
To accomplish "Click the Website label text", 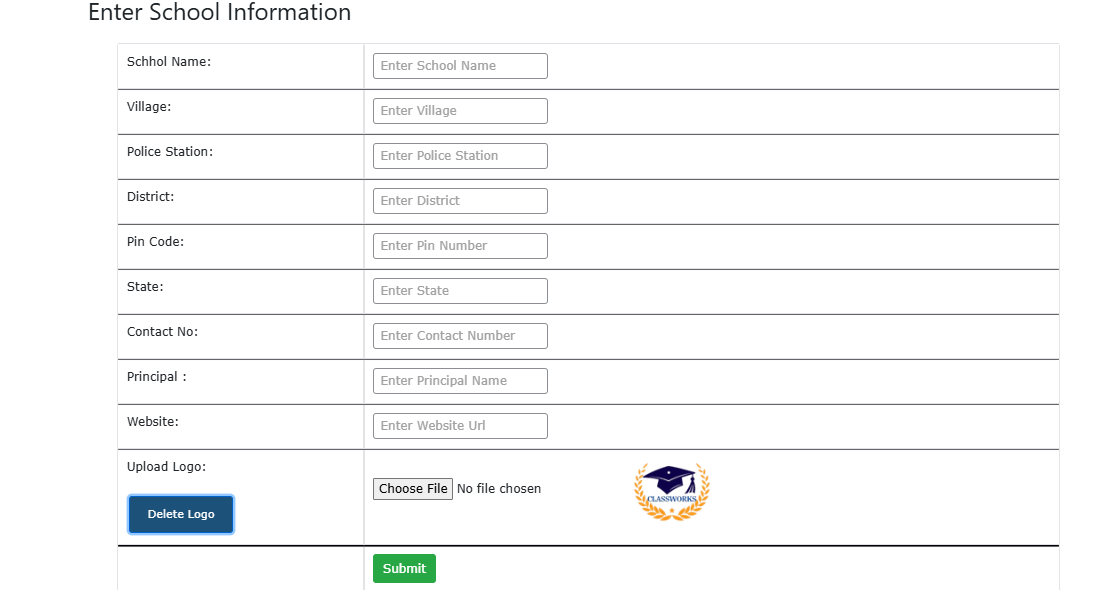I will click(153, 422).
